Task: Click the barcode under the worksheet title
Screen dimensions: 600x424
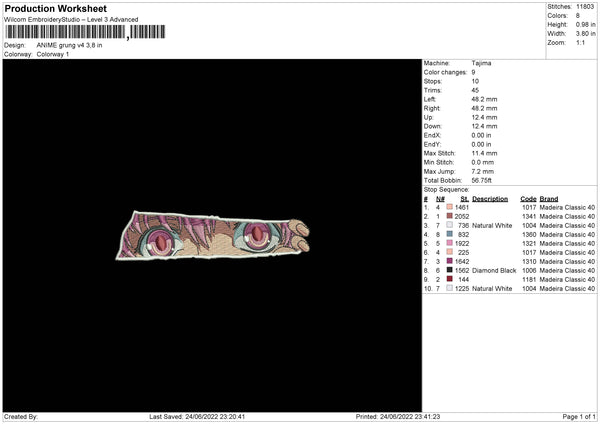Action: (85, 32)
